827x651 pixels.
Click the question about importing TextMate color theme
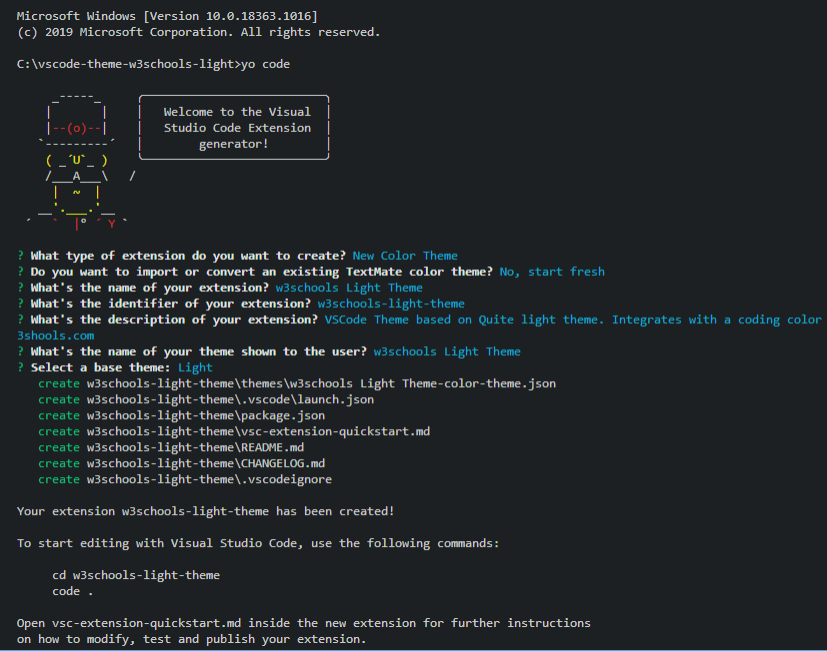[262, 272]
